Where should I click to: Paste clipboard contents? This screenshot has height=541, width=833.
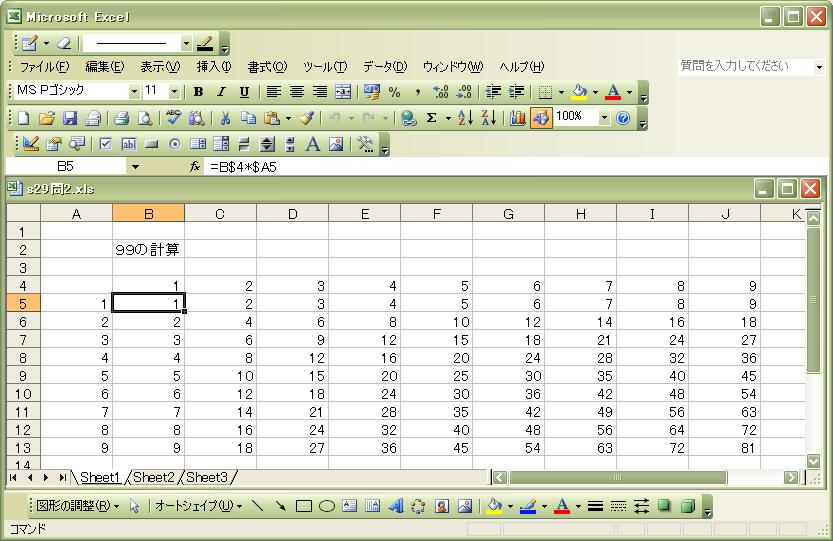[272, 118]
